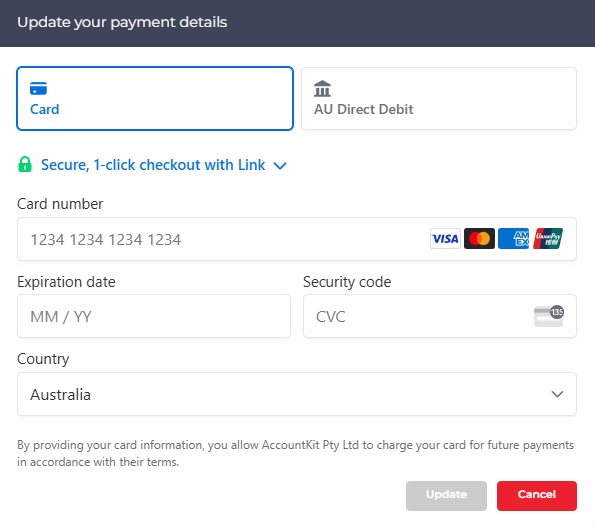Click the Update your payment details header
This screenshot has width=595, height=527.
[x=122, y=22]
